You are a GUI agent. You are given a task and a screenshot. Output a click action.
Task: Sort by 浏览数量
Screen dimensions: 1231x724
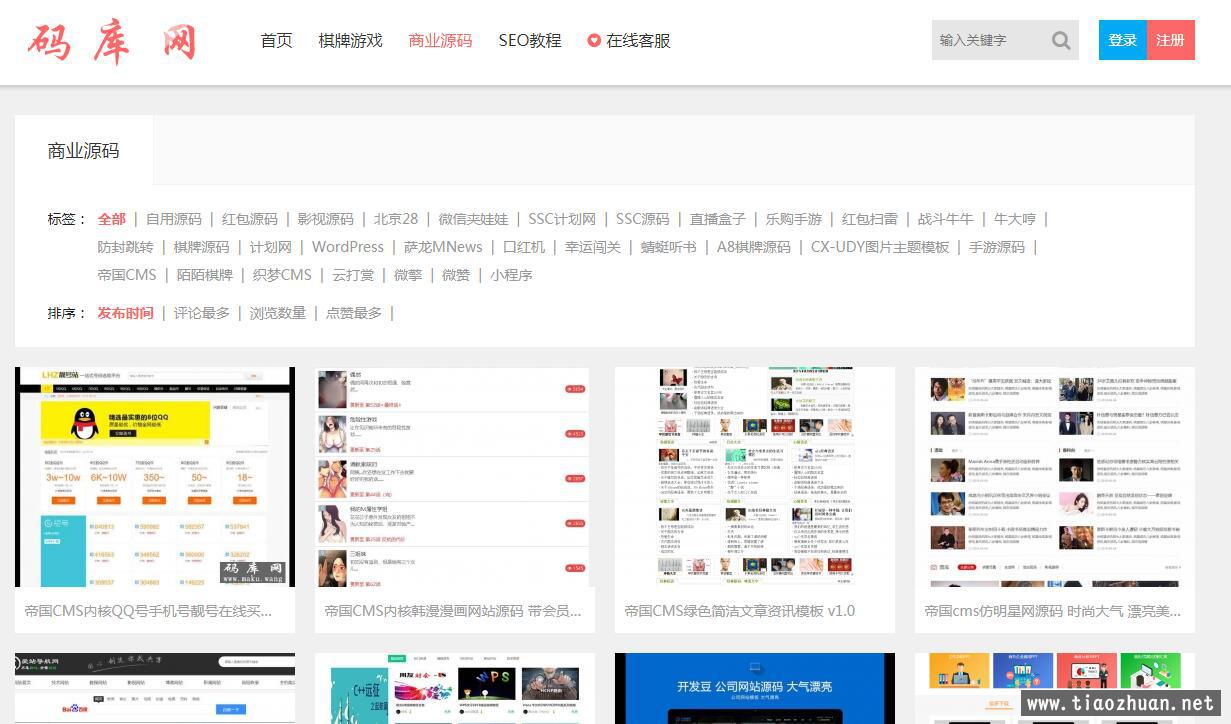click(x=278, y=313)
